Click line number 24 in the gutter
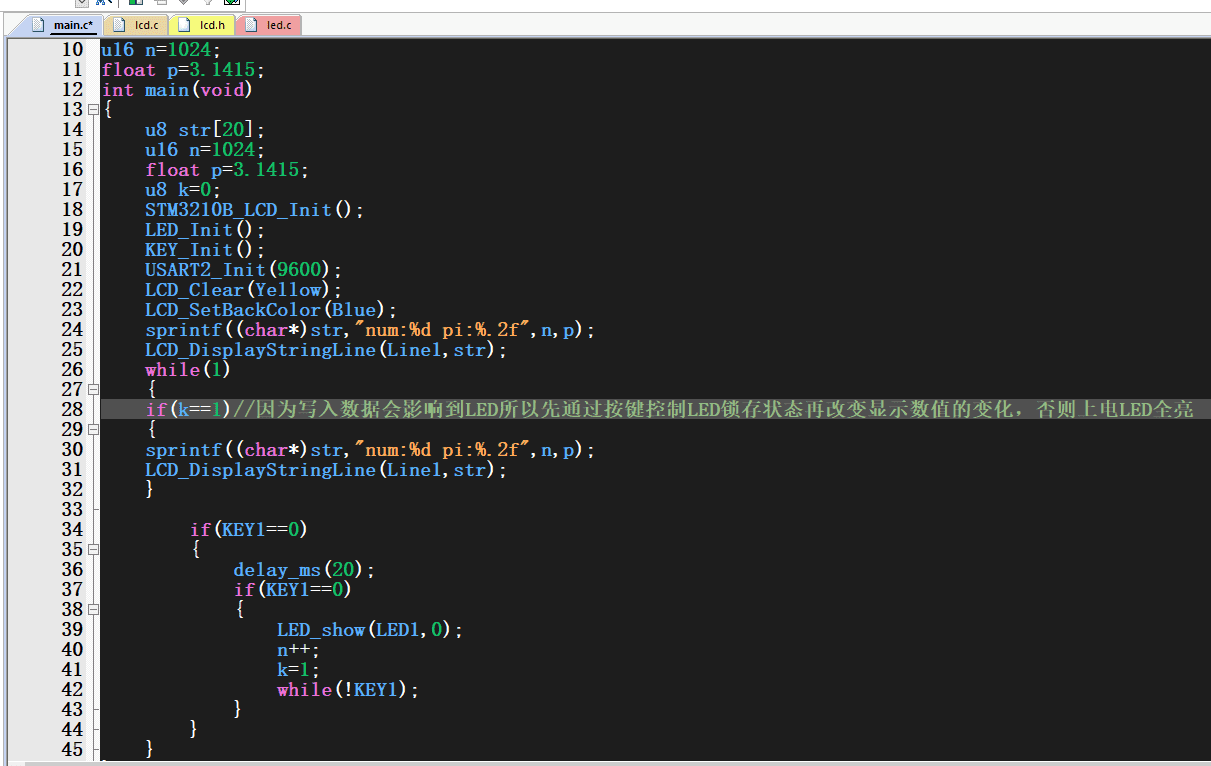The height and width of the screenshot is (766, 1211). click(72, 329)
